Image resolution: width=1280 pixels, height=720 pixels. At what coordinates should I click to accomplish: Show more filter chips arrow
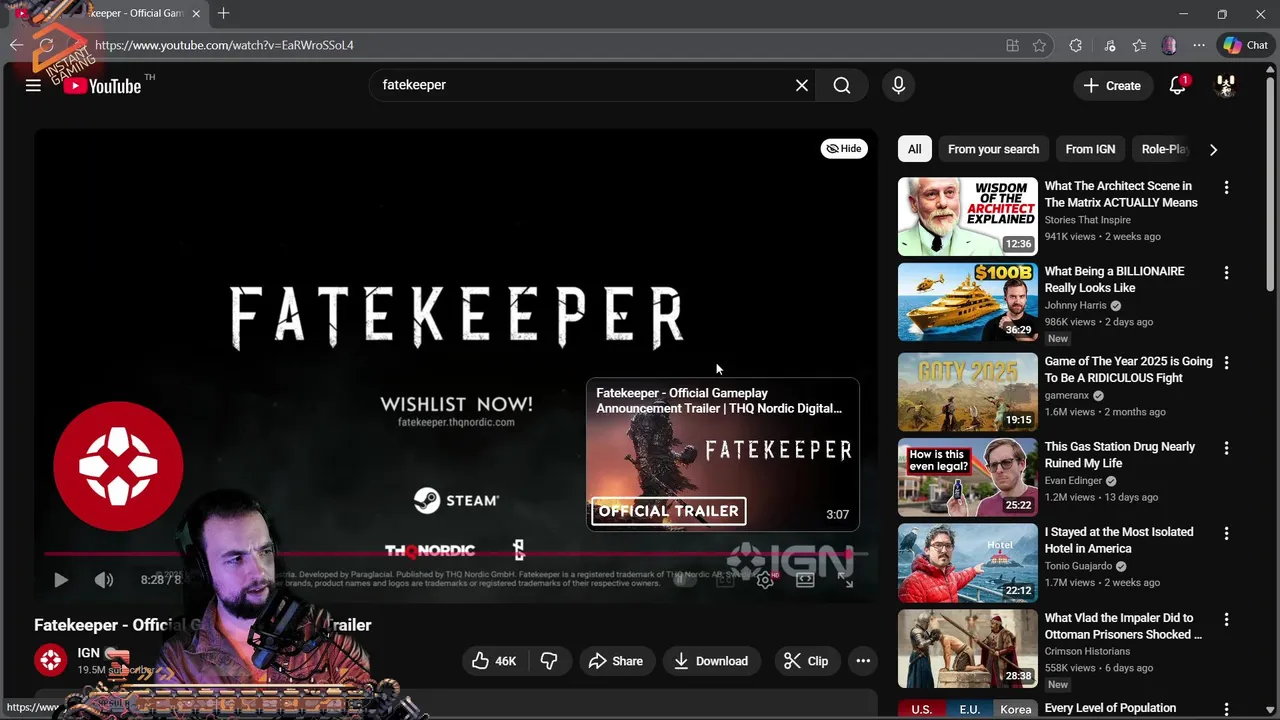(x=1213, y=149)
